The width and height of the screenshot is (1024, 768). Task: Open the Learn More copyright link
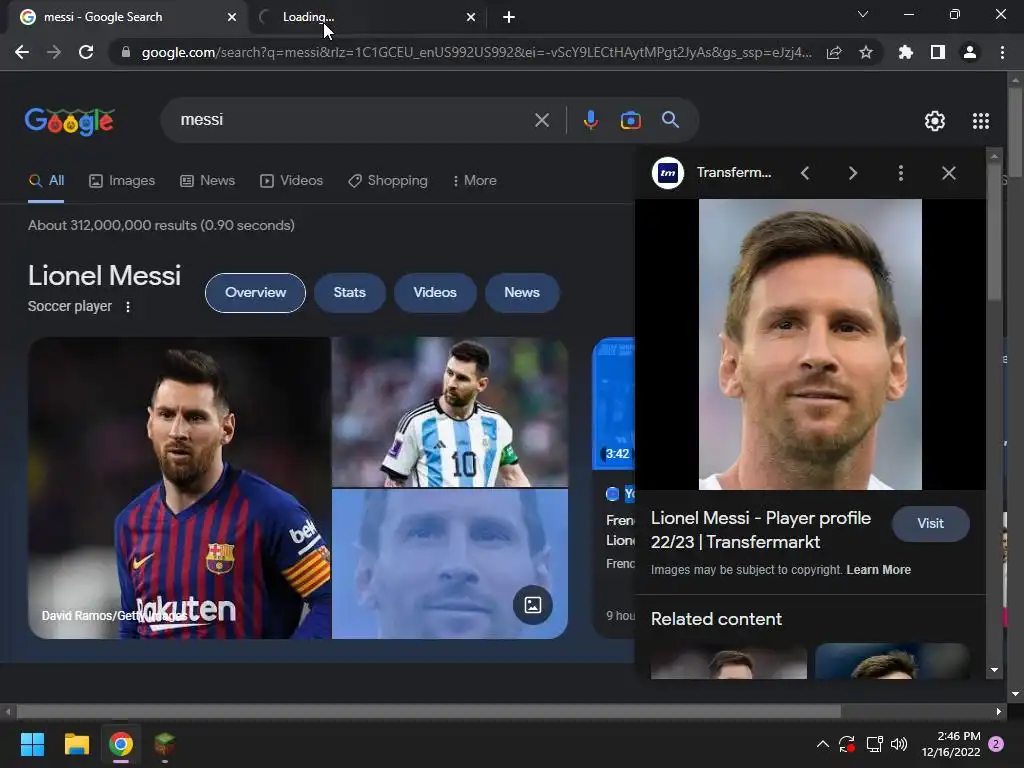click(x=878, y=569)
